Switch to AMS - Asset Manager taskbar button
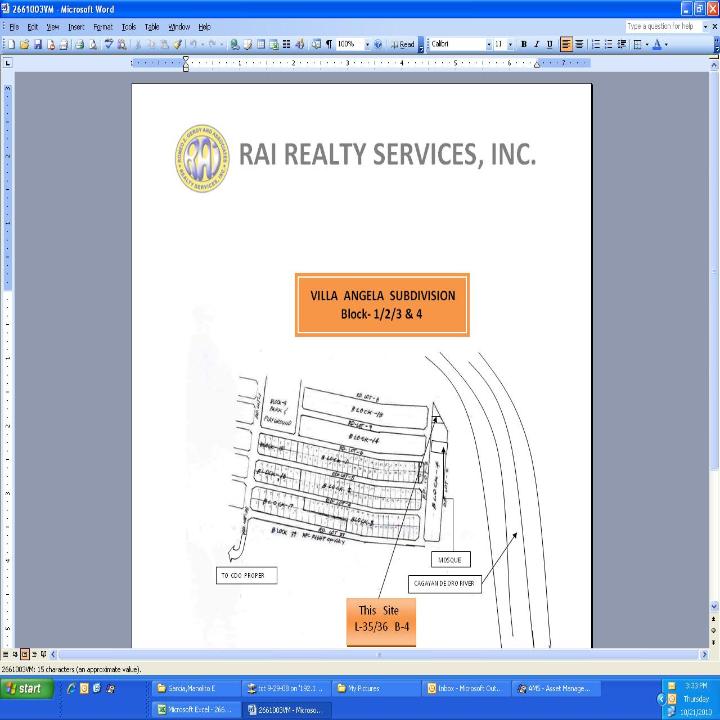Screen dimensions: 720x720 click(x=556, y=688)
